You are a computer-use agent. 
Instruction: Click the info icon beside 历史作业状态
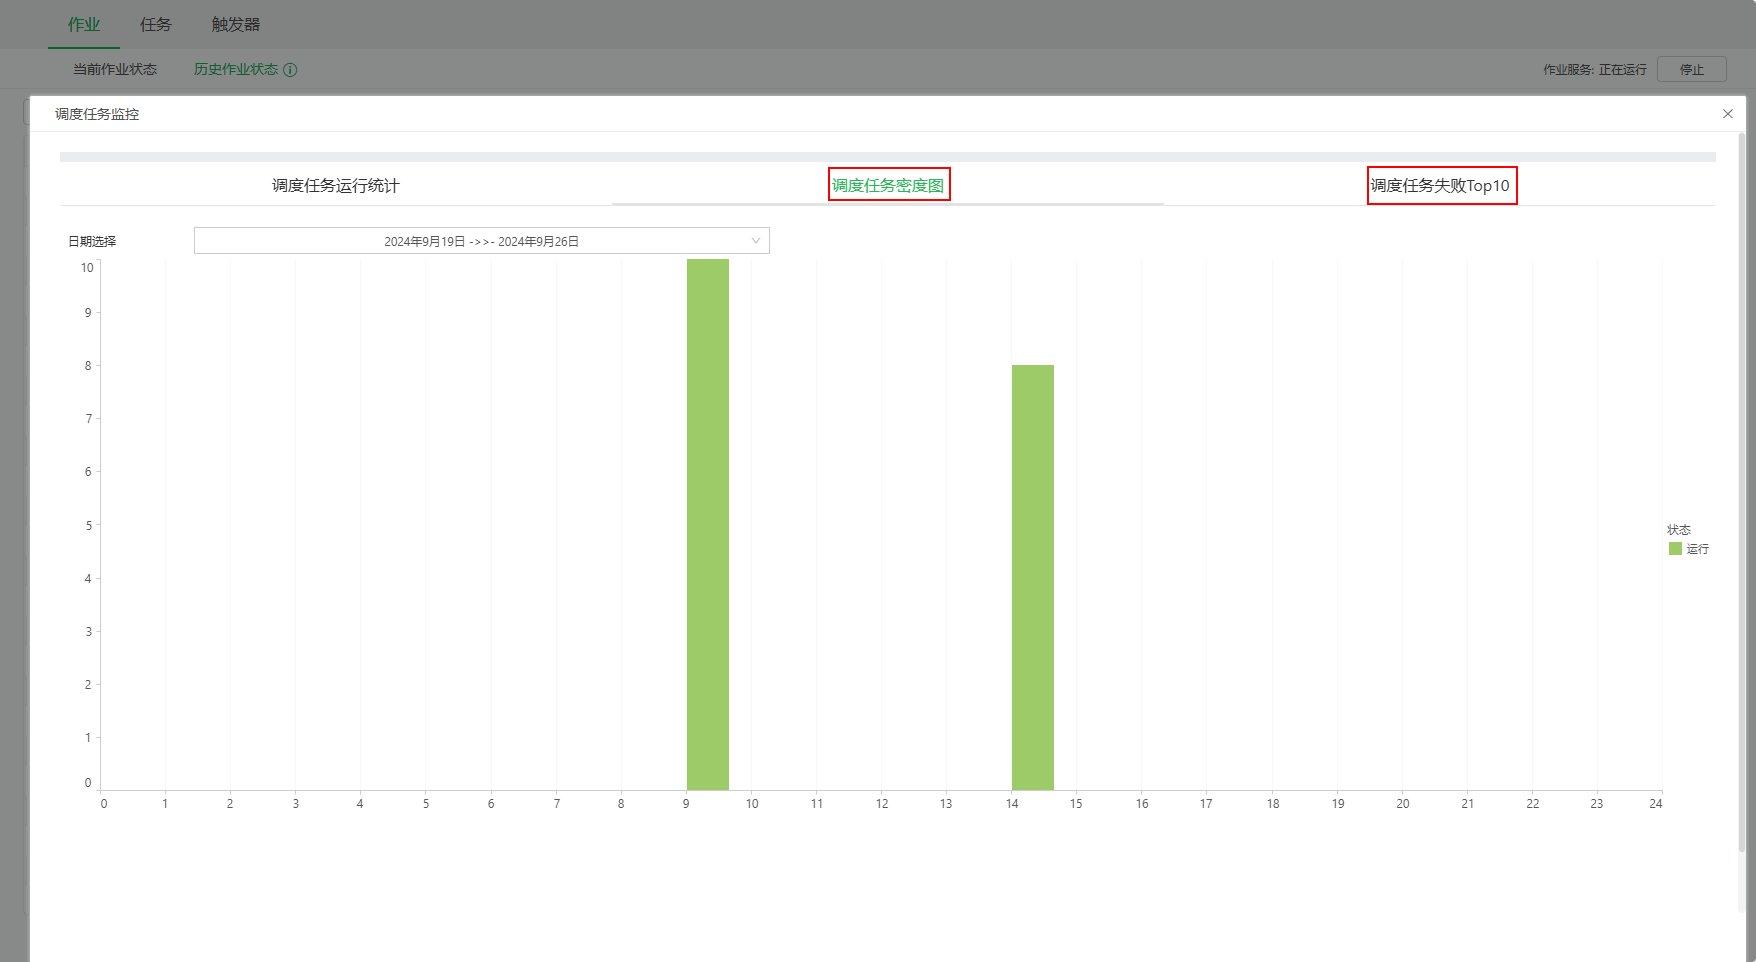coord(290,70)
